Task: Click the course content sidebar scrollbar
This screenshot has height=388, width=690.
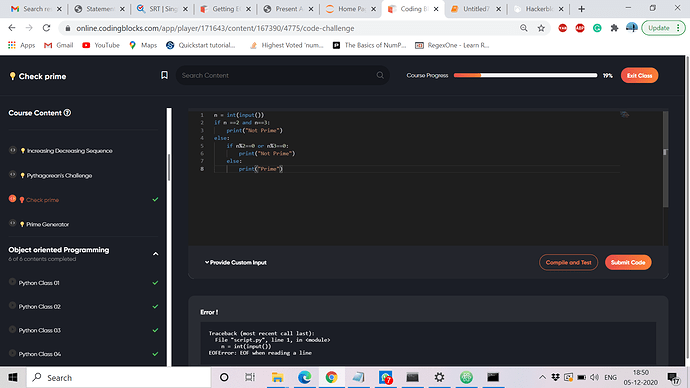Action: [169, 167]
